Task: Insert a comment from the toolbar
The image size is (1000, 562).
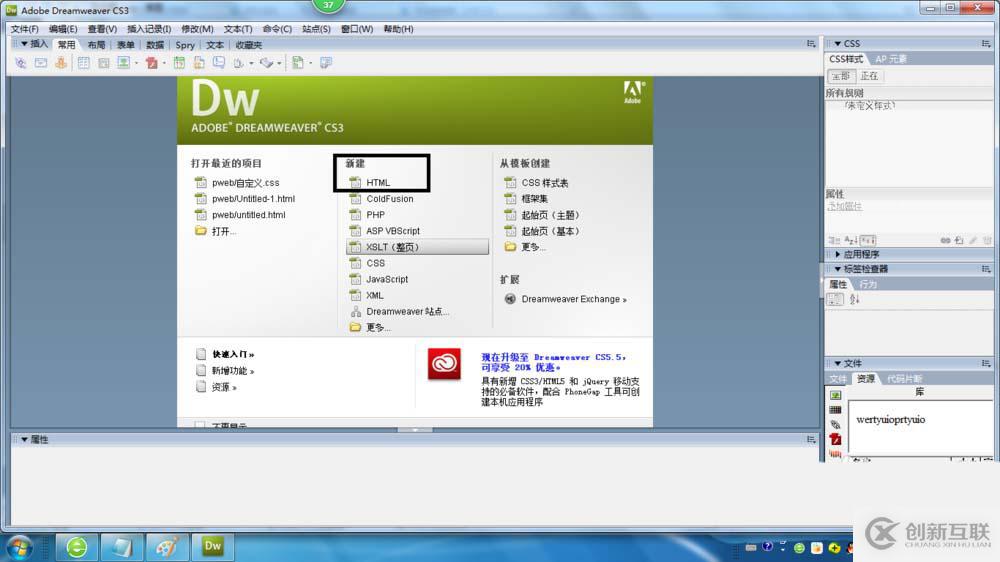Action: (219, 63)
